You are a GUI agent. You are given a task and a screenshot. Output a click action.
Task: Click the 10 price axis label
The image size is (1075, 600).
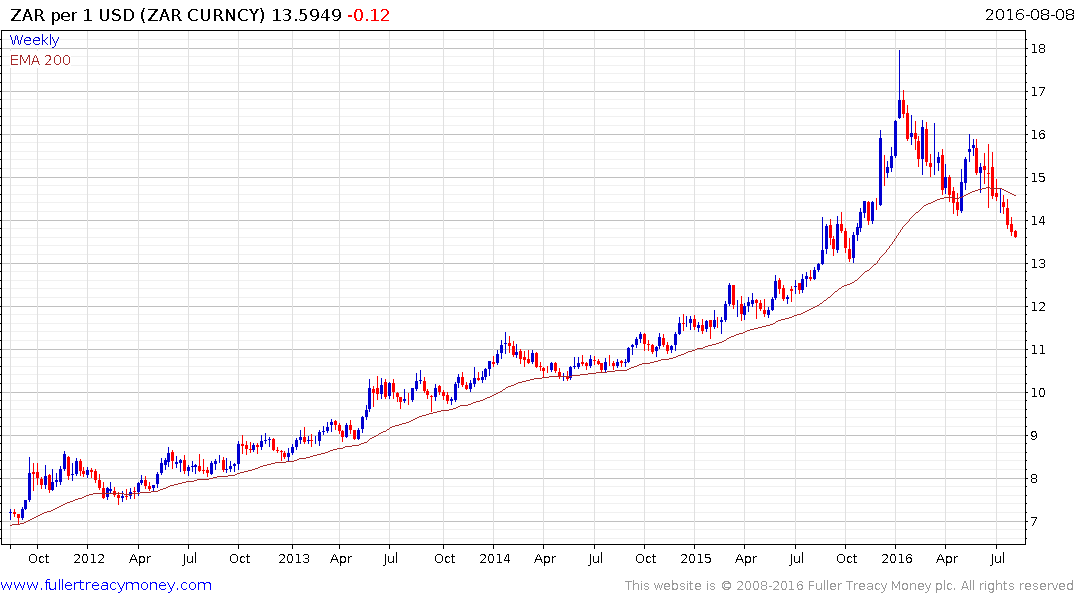point(1037,393)
